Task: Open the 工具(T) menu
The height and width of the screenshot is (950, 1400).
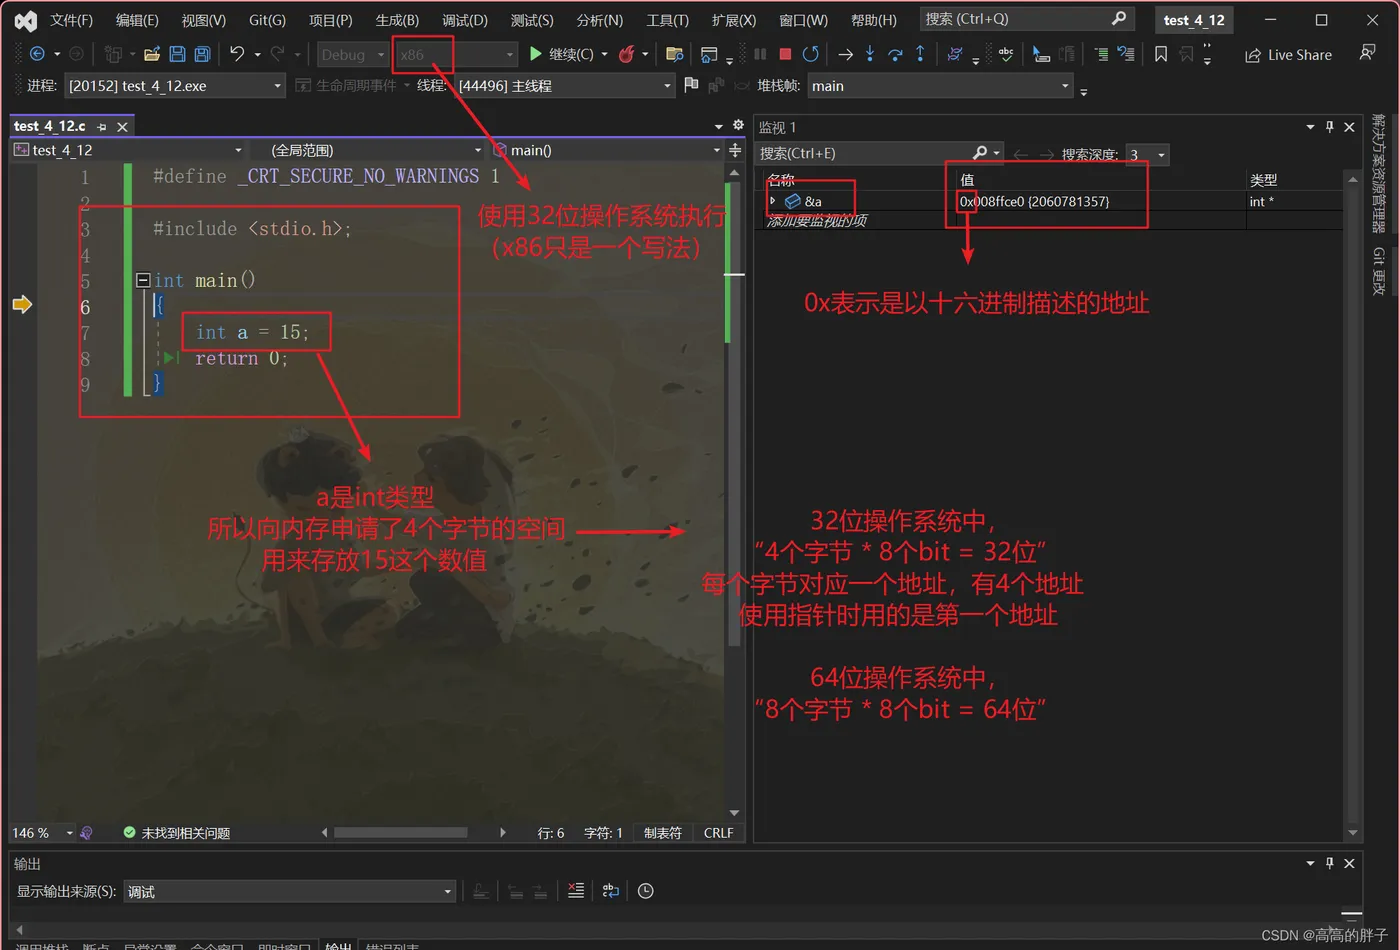Action: (667, 20)
